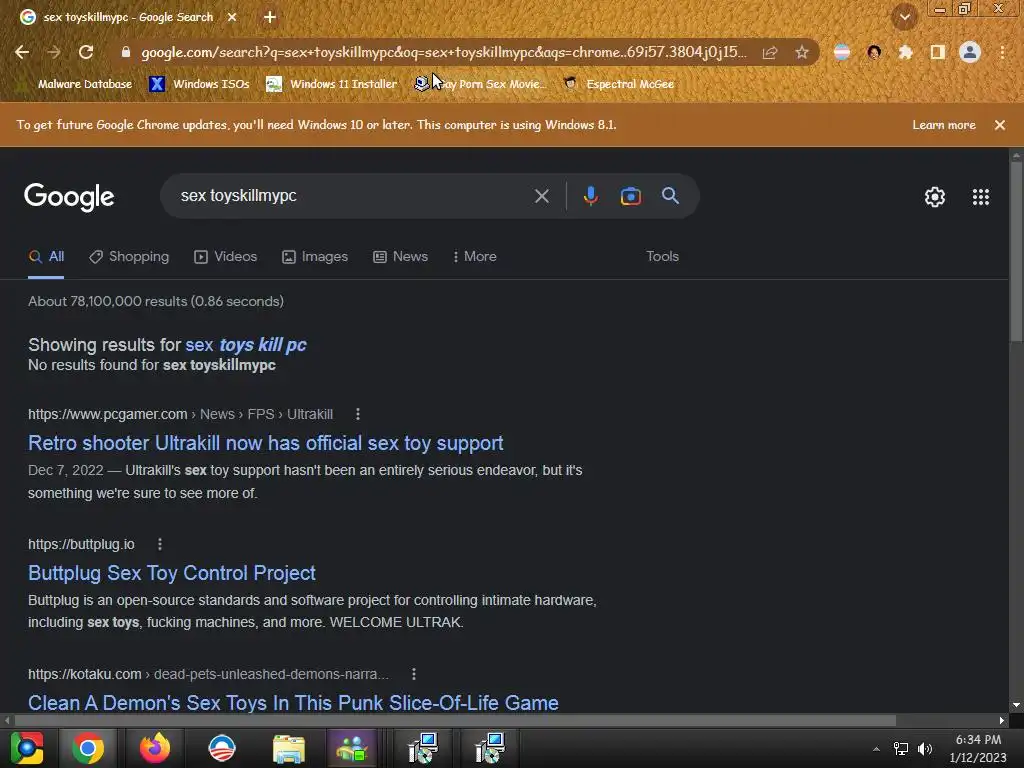Launch Firefox from the taskbar
This screenshot has height=768, width=1024.
coord(155,748)
